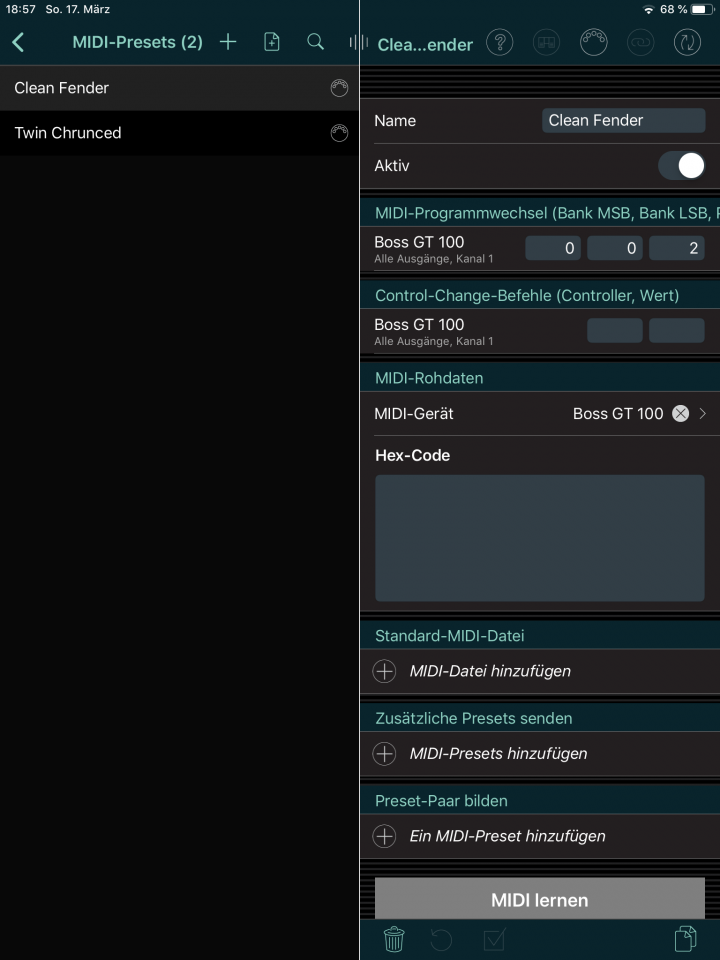Tap the keyboard layout icon in toolbar
The width and height of the screenshot is (720, 960).
pos(546,42)
